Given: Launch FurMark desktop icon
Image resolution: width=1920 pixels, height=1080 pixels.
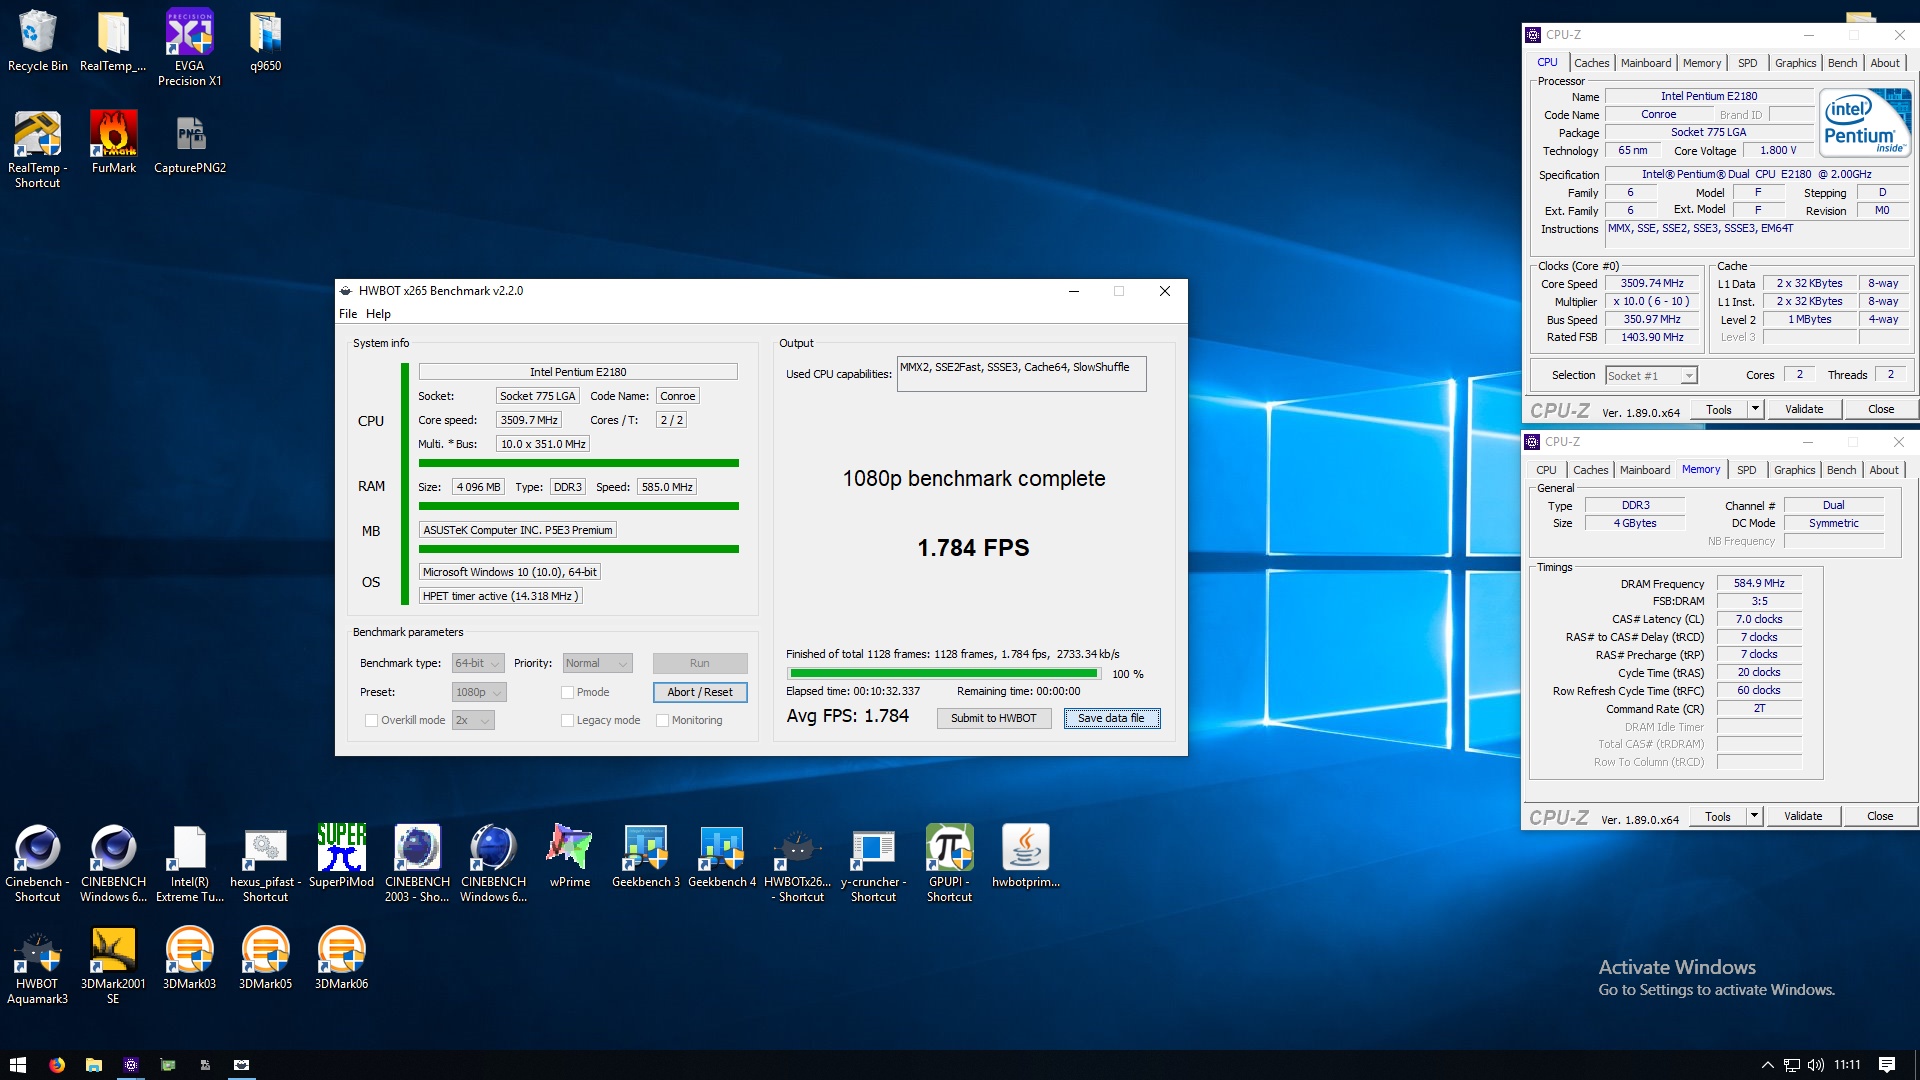Looking at the screenshot, I should tap(113, 142).
